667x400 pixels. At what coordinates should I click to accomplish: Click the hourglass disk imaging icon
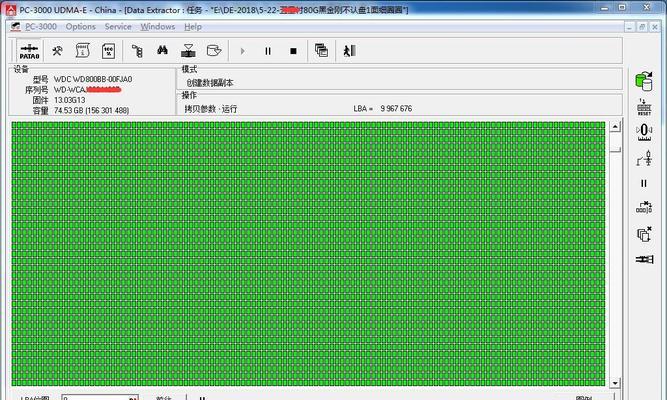188,51
